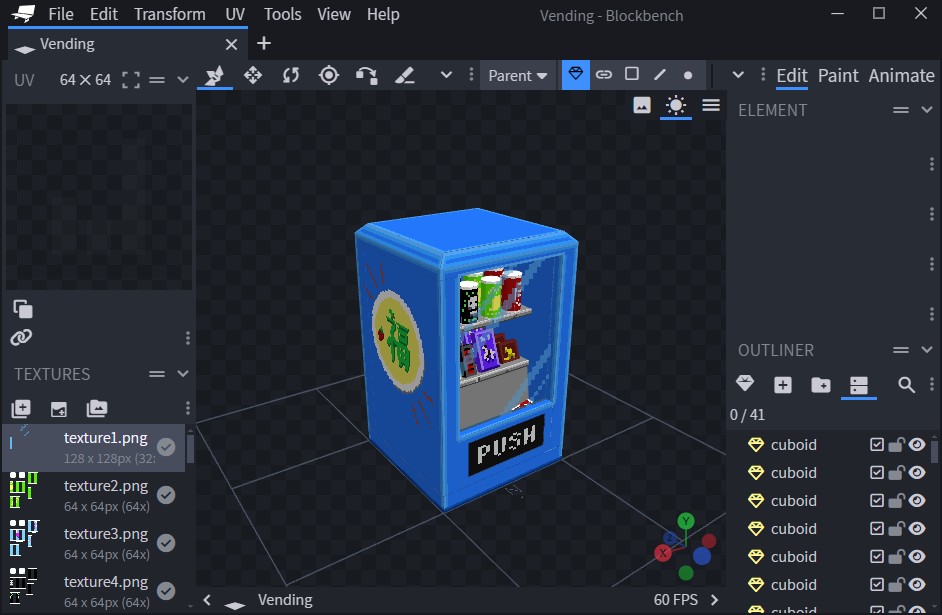This screenshot has width=942, height=615.
Task: Activate the Pivot tool
Action: point(328,75)
